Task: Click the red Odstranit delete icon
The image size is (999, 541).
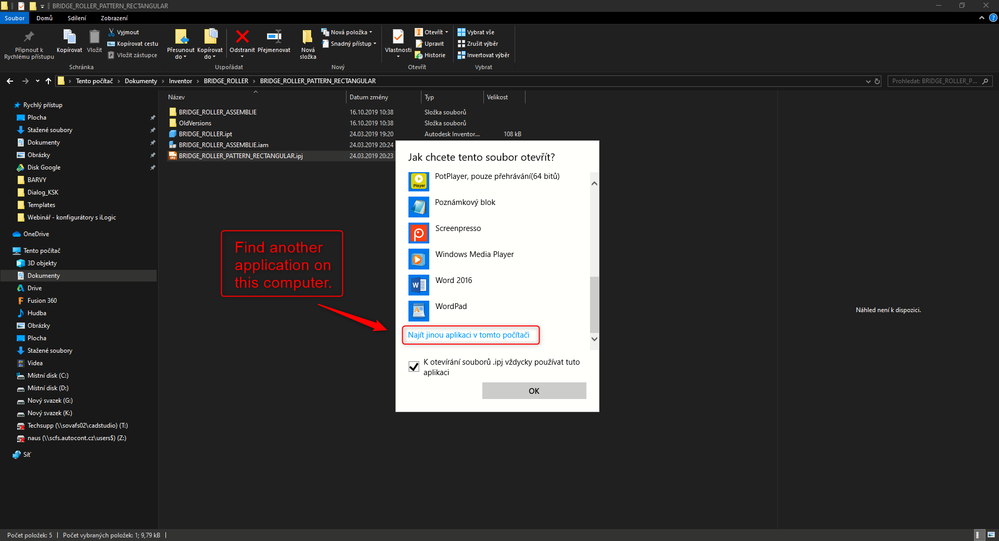Action: pyautogui.click(x=242, y=36)
